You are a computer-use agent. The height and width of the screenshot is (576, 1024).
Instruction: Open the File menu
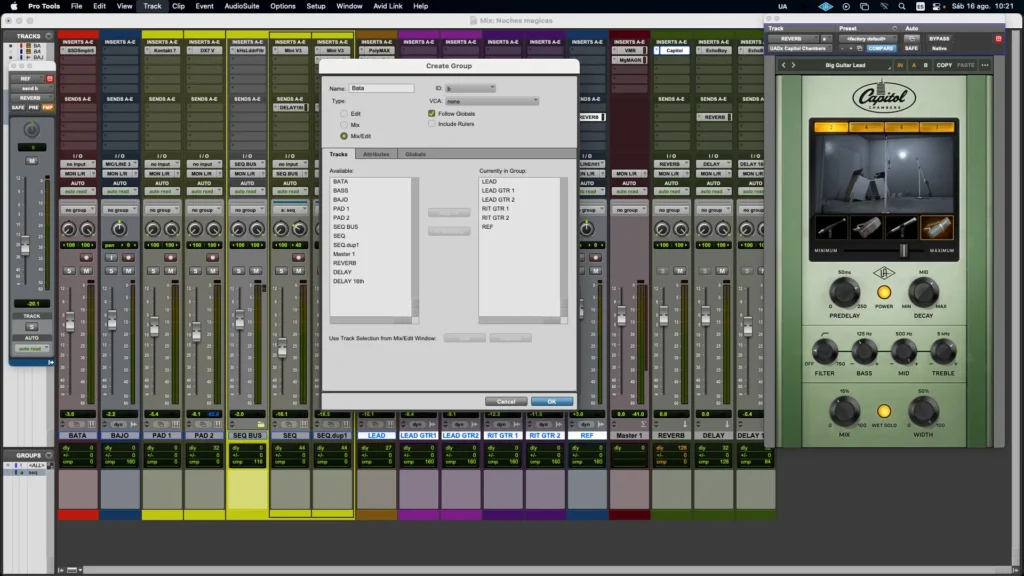coord(76,7)
